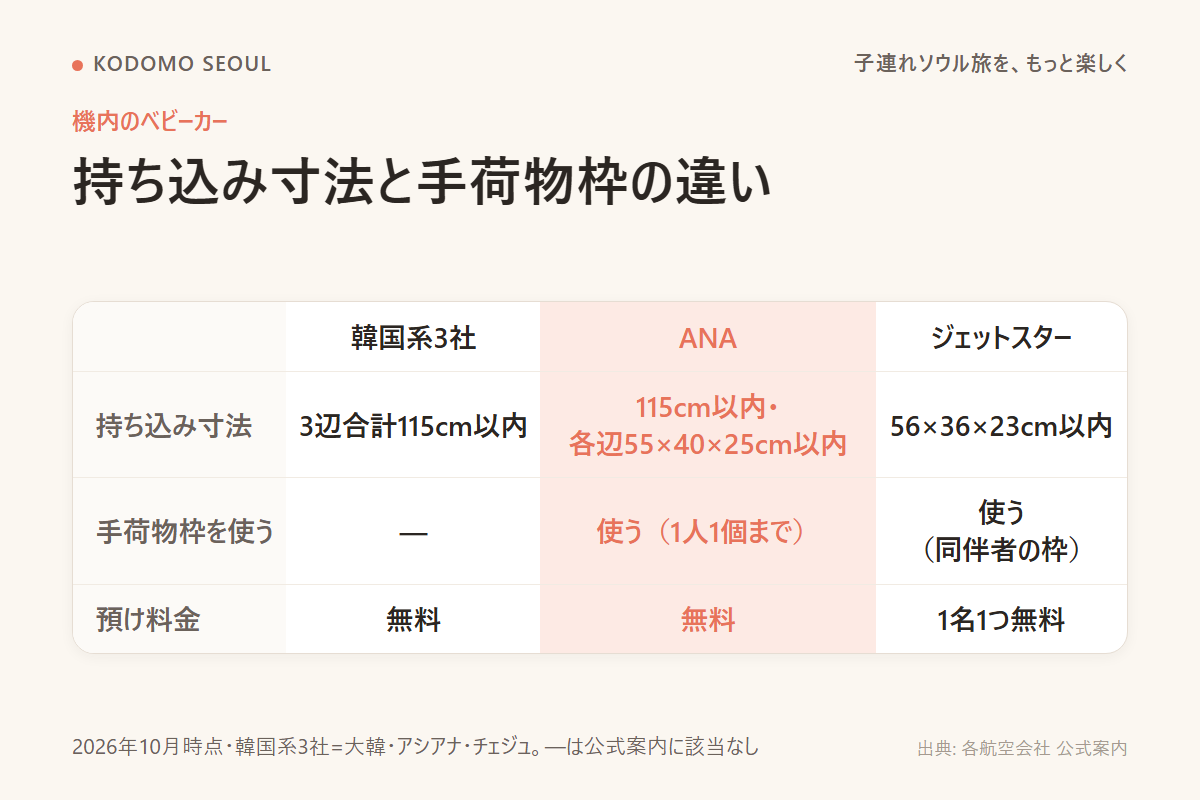Image resolution: width=1200 pixels, height=800 pixels.
Task: Select the 韓国系3社 column header
Action: (413, 338)
